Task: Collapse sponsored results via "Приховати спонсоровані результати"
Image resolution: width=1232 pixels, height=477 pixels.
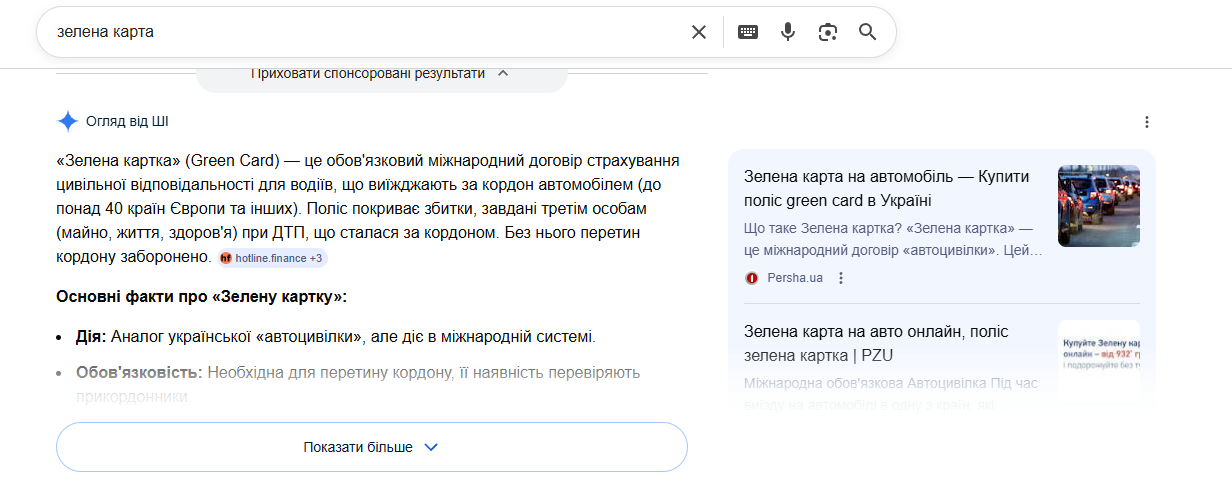Action: [381, 74]
